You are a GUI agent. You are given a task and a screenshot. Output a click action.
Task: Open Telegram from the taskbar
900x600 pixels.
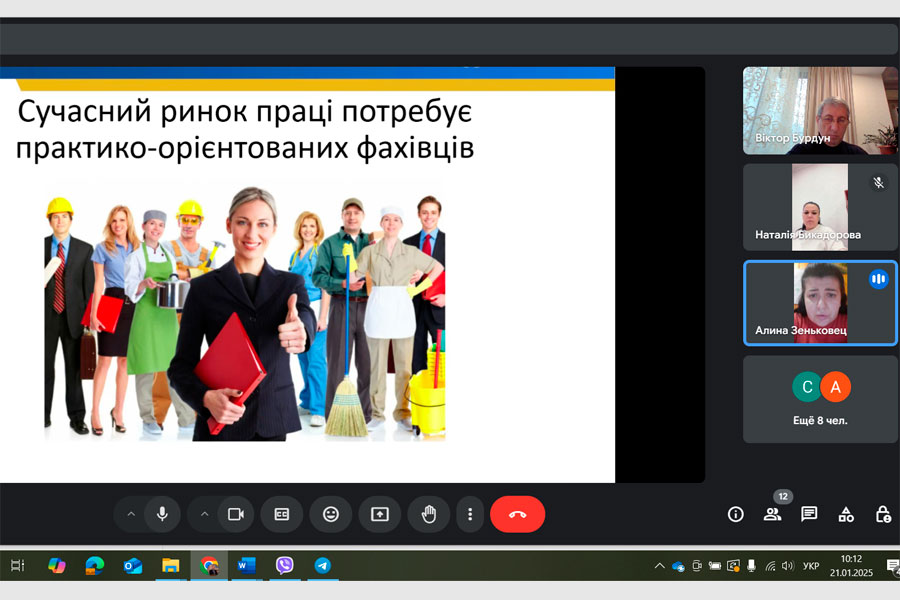click(x=323, y=566)
